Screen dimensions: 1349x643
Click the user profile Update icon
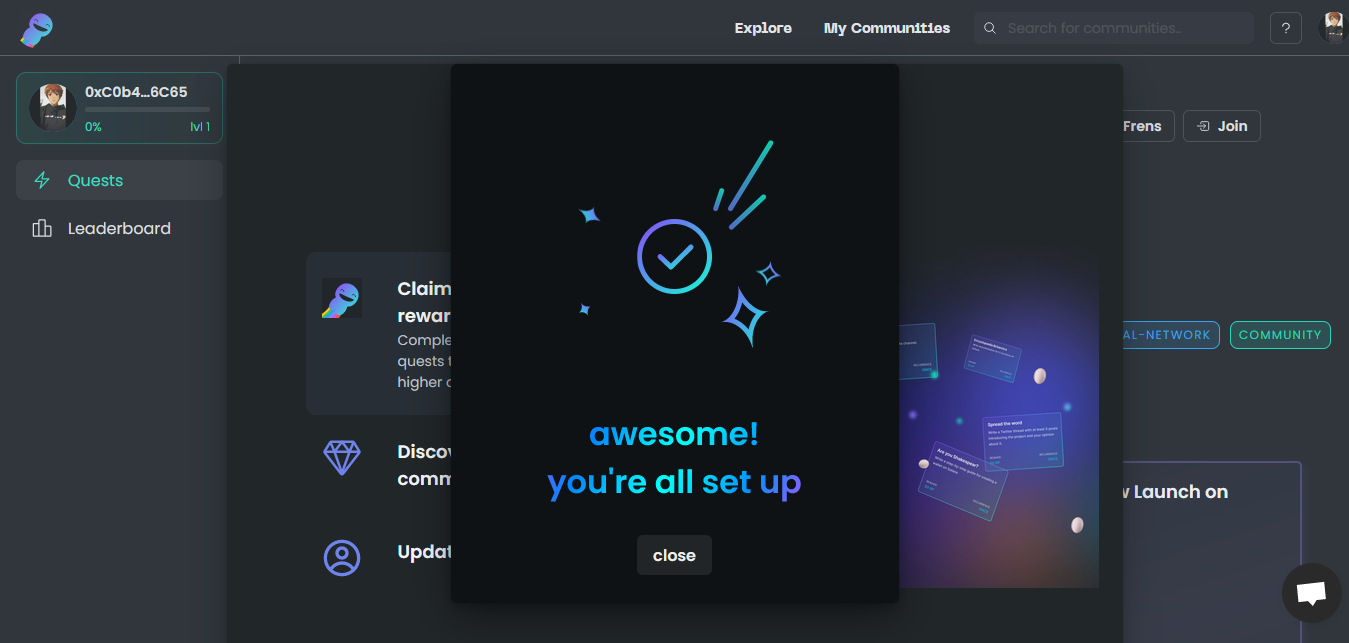[342, 557]
